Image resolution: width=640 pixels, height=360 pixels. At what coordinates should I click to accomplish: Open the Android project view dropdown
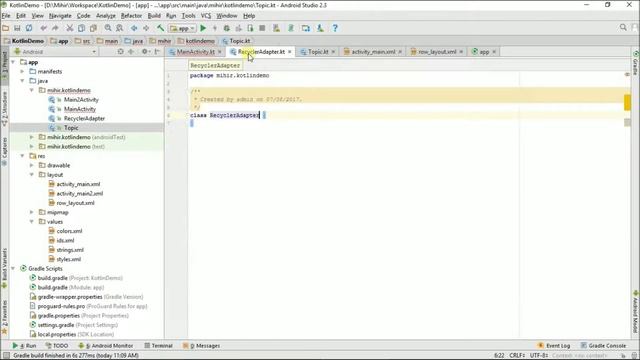(55, 52)
